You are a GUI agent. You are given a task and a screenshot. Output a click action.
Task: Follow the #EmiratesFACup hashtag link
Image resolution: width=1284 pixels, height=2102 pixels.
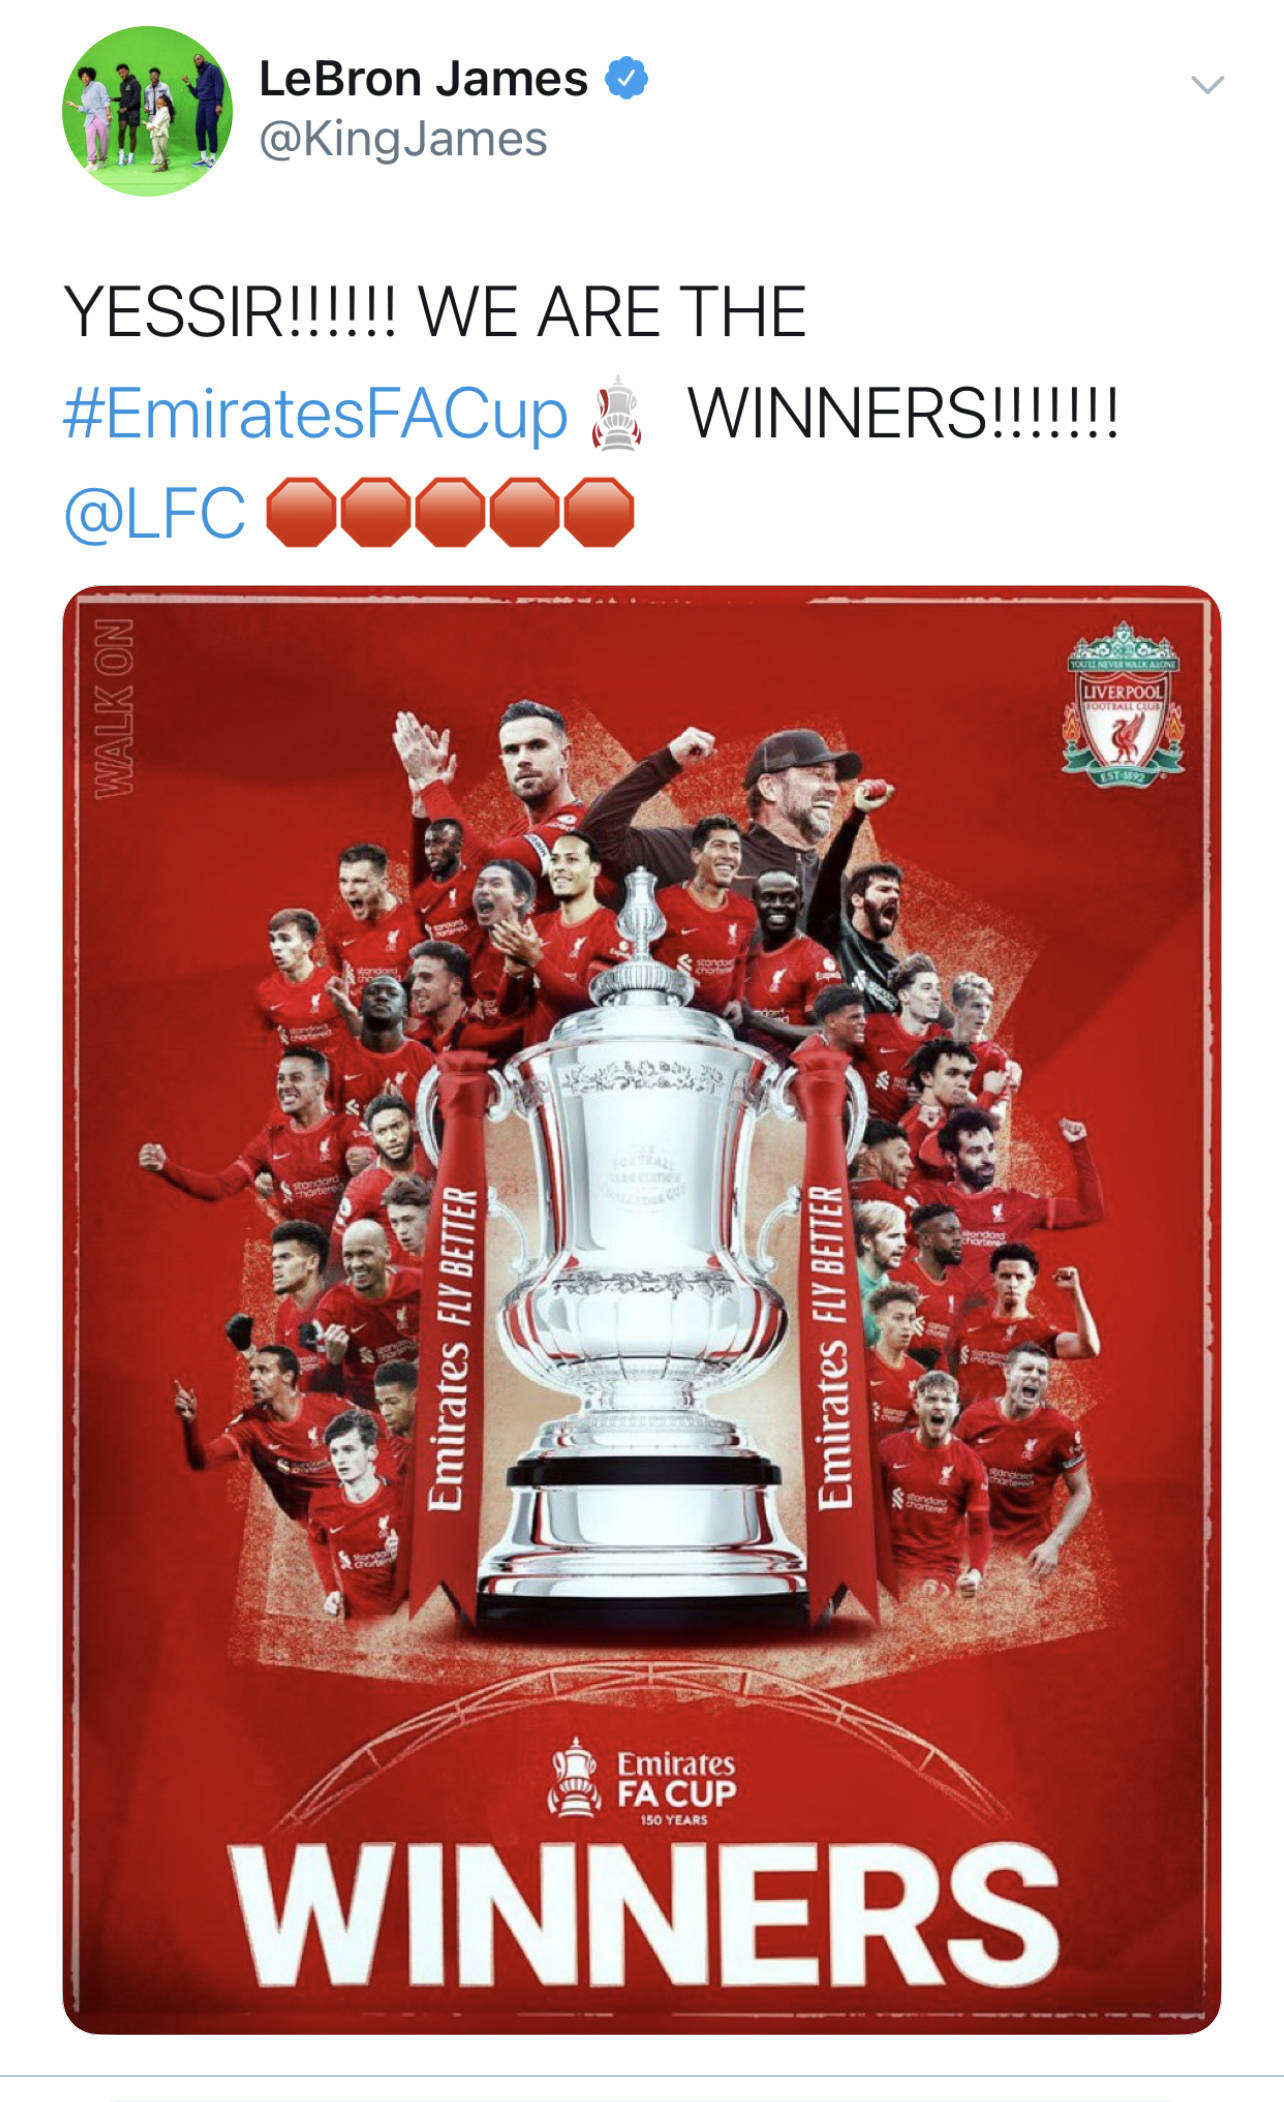(x=315, y=413)
